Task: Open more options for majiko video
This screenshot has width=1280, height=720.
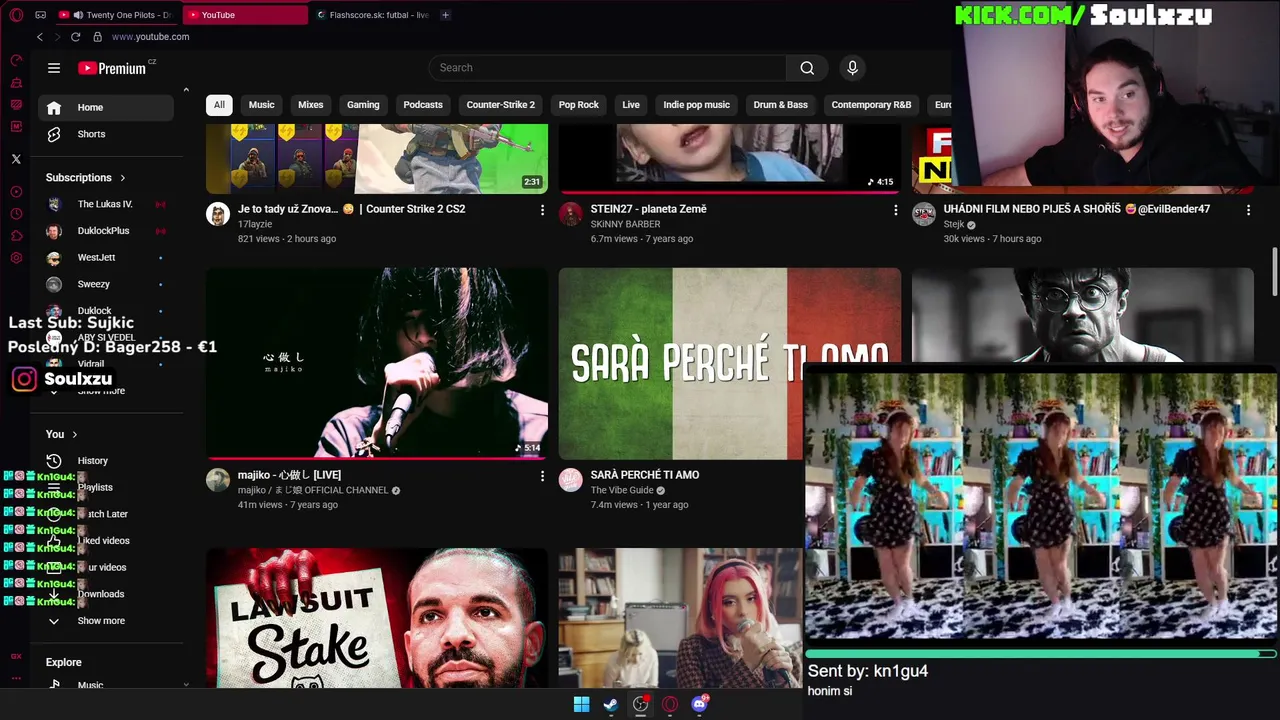Action: 542,476
